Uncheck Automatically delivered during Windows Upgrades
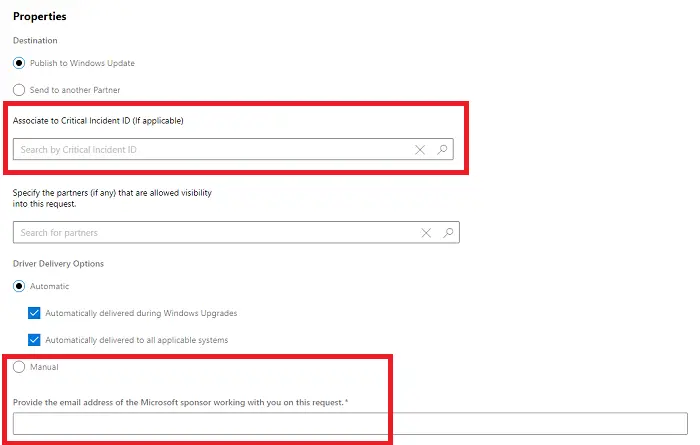The height and width of the screenshot is (445, 700). pyautogui.click(x=34, y=313)
